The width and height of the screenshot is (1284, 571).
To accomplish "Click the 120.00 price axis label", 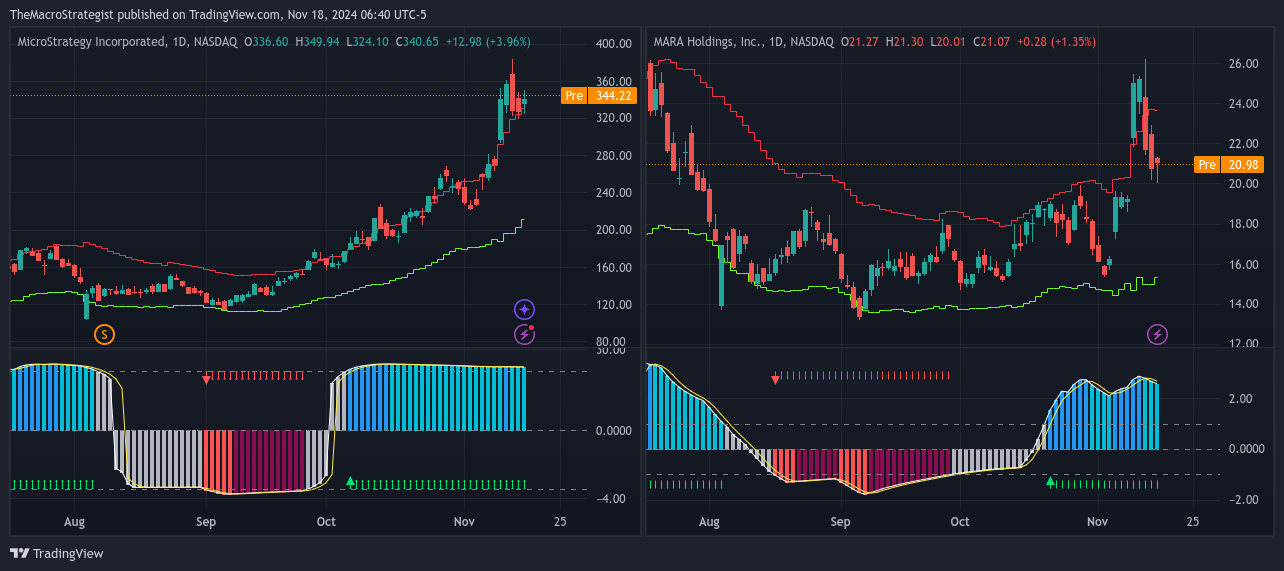I will point(613,305).
